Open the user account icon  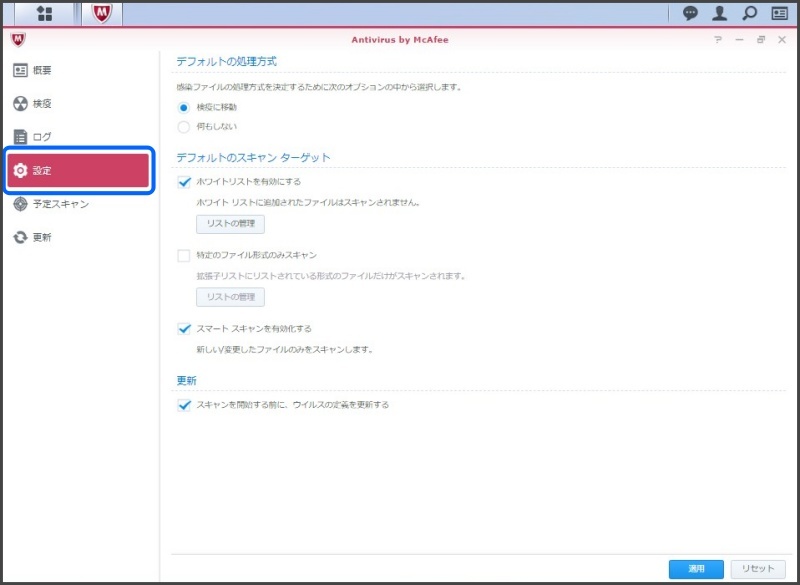coord(719,13)
